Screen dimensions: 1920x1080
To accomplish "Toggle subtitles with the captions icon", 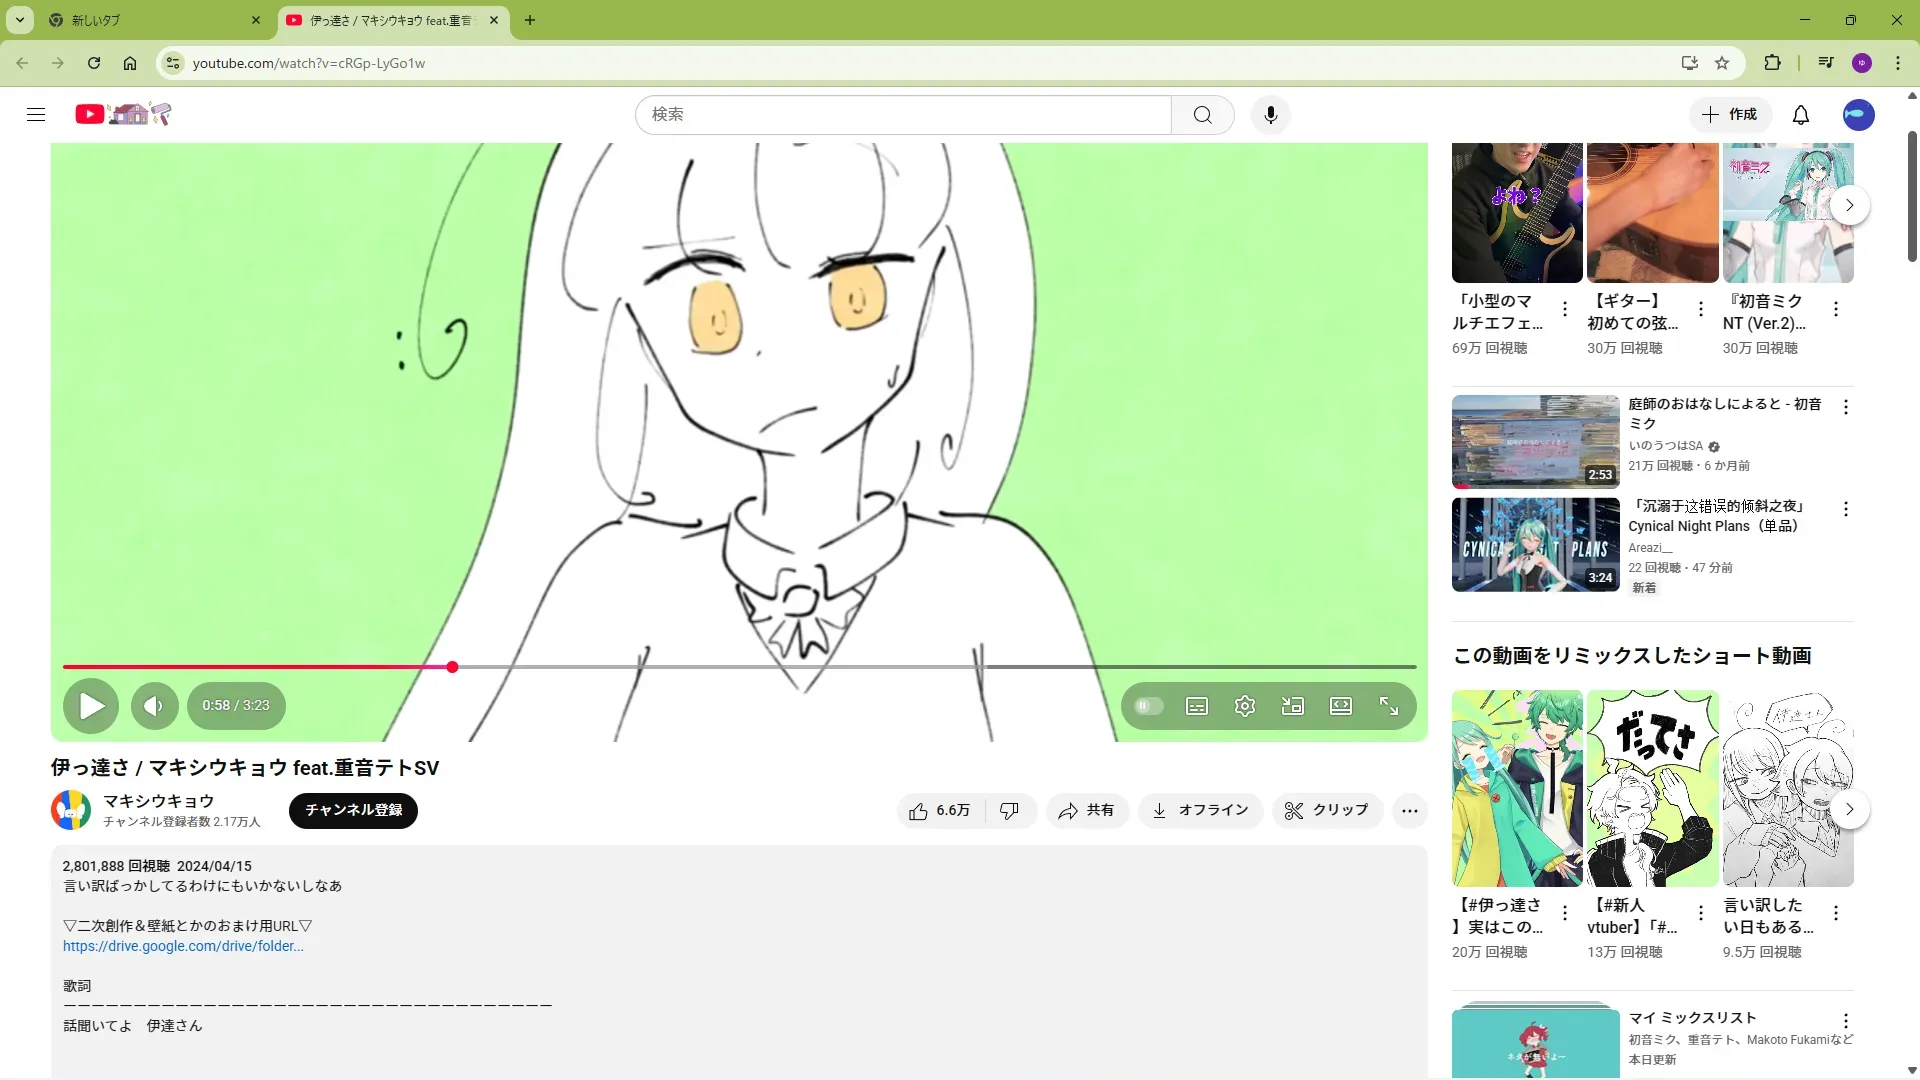I will click(1196, 706).
